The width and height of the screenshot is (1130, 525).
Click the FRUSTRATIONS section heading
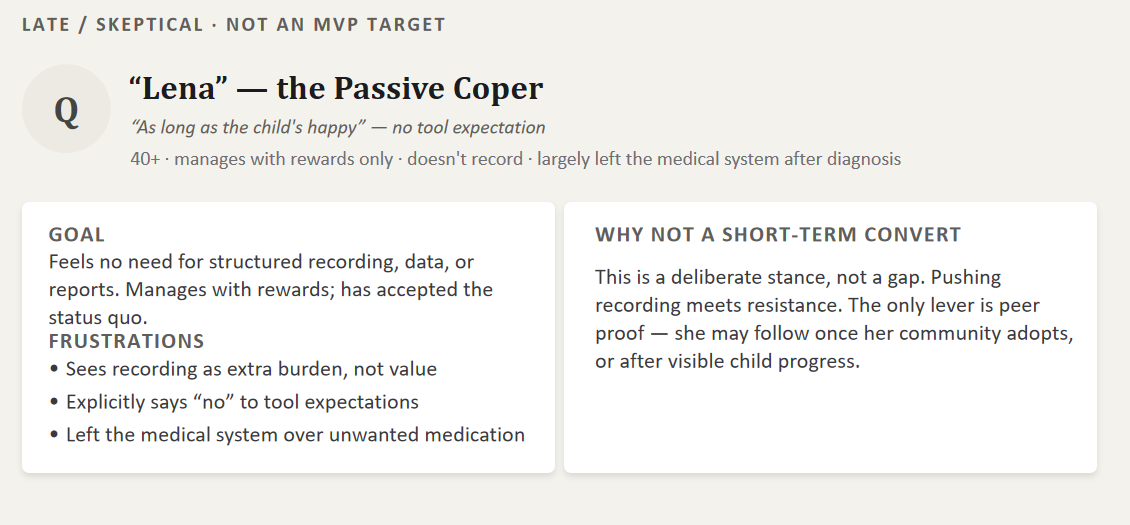(x=127, y=340)
